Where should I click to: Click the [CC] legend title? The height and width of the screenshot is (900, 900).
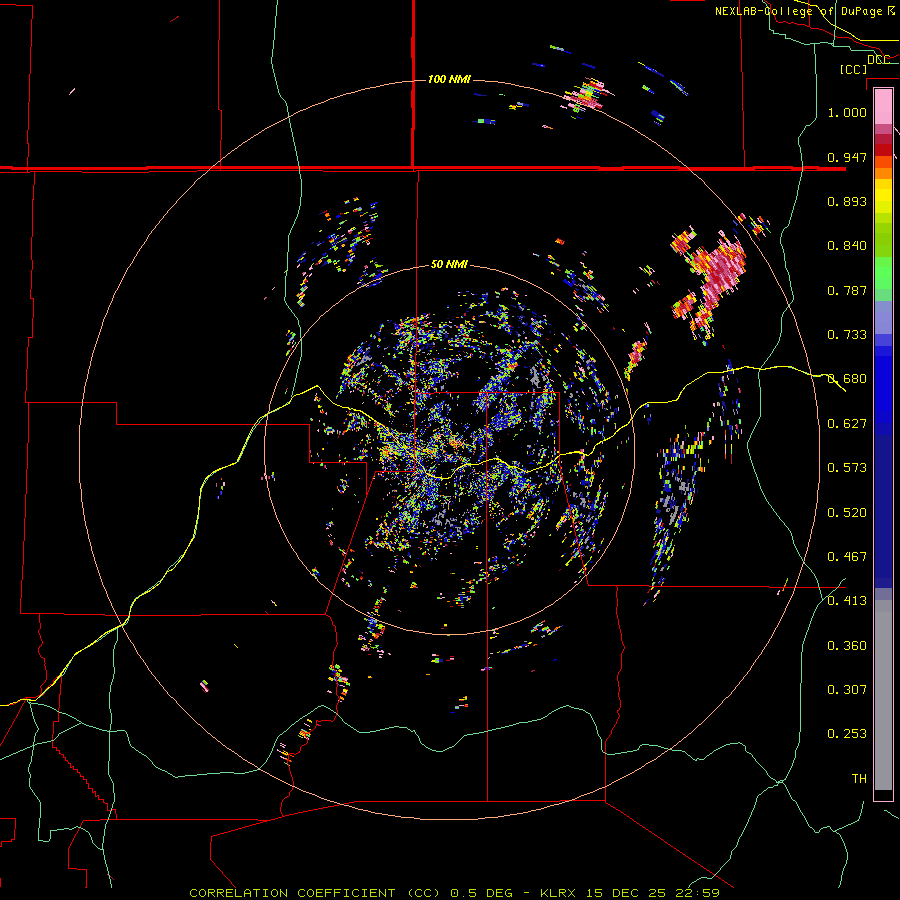coord(853,69)
